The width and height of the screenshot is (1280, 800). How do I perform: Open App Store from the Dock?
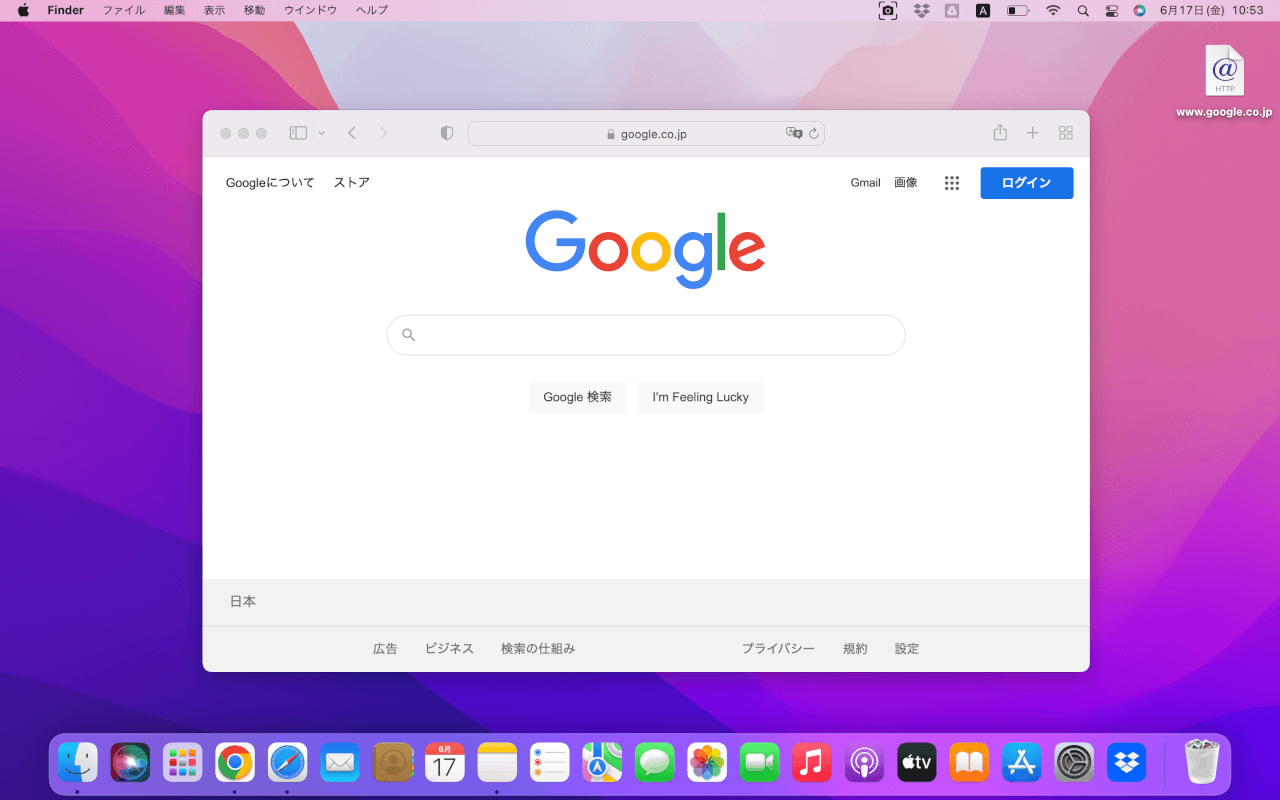coord(1022,763)
